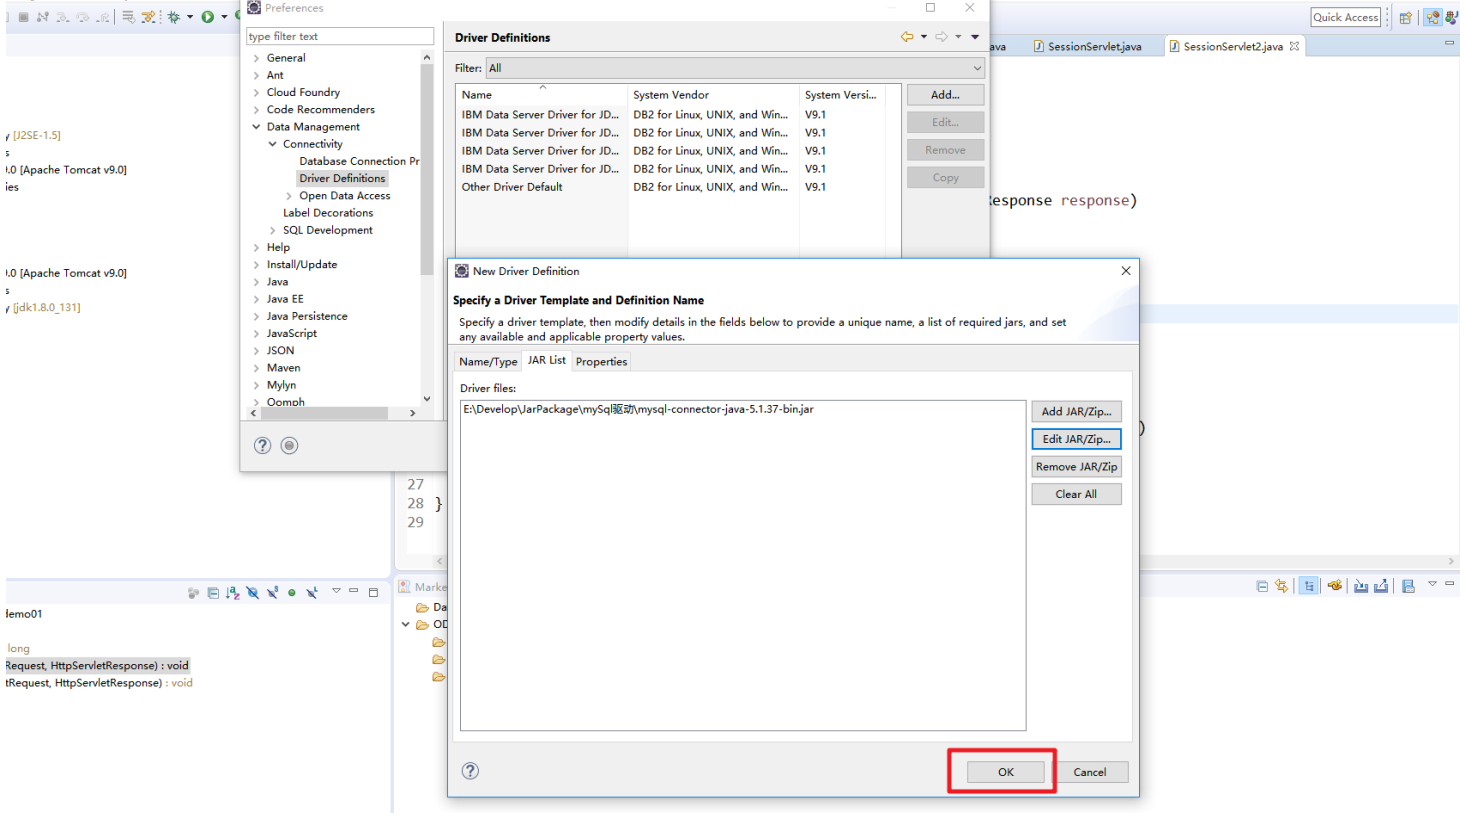Select the Java EE perspective icon

pos(1433,17)
